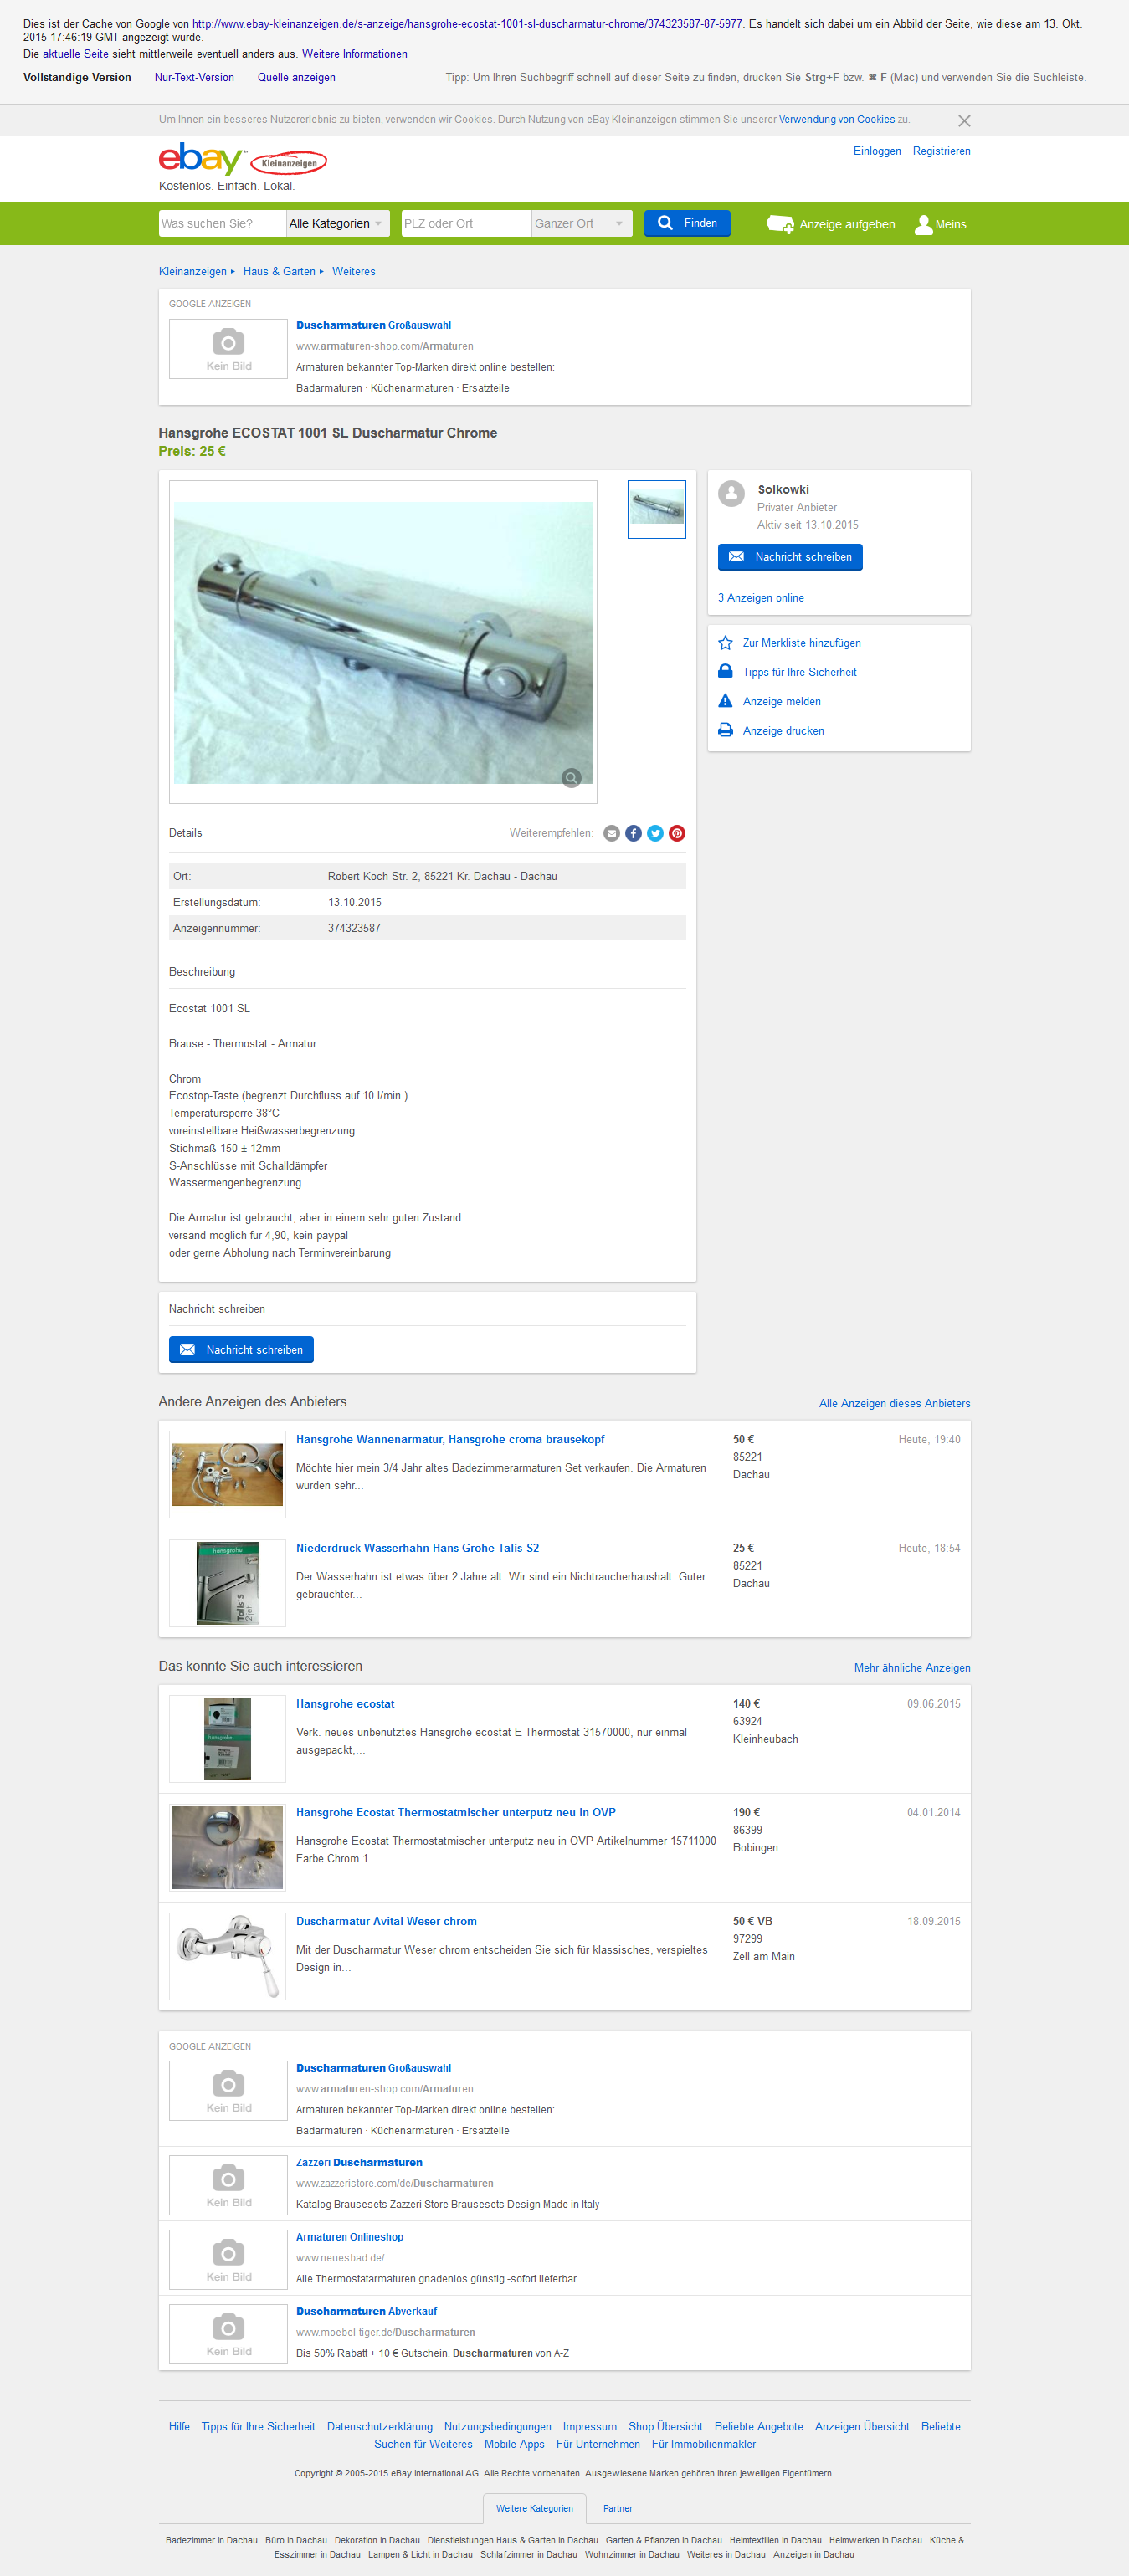The image size is (1129, 2576).
Task: Click Weitere Informationen link
Action: click(354, 54)
